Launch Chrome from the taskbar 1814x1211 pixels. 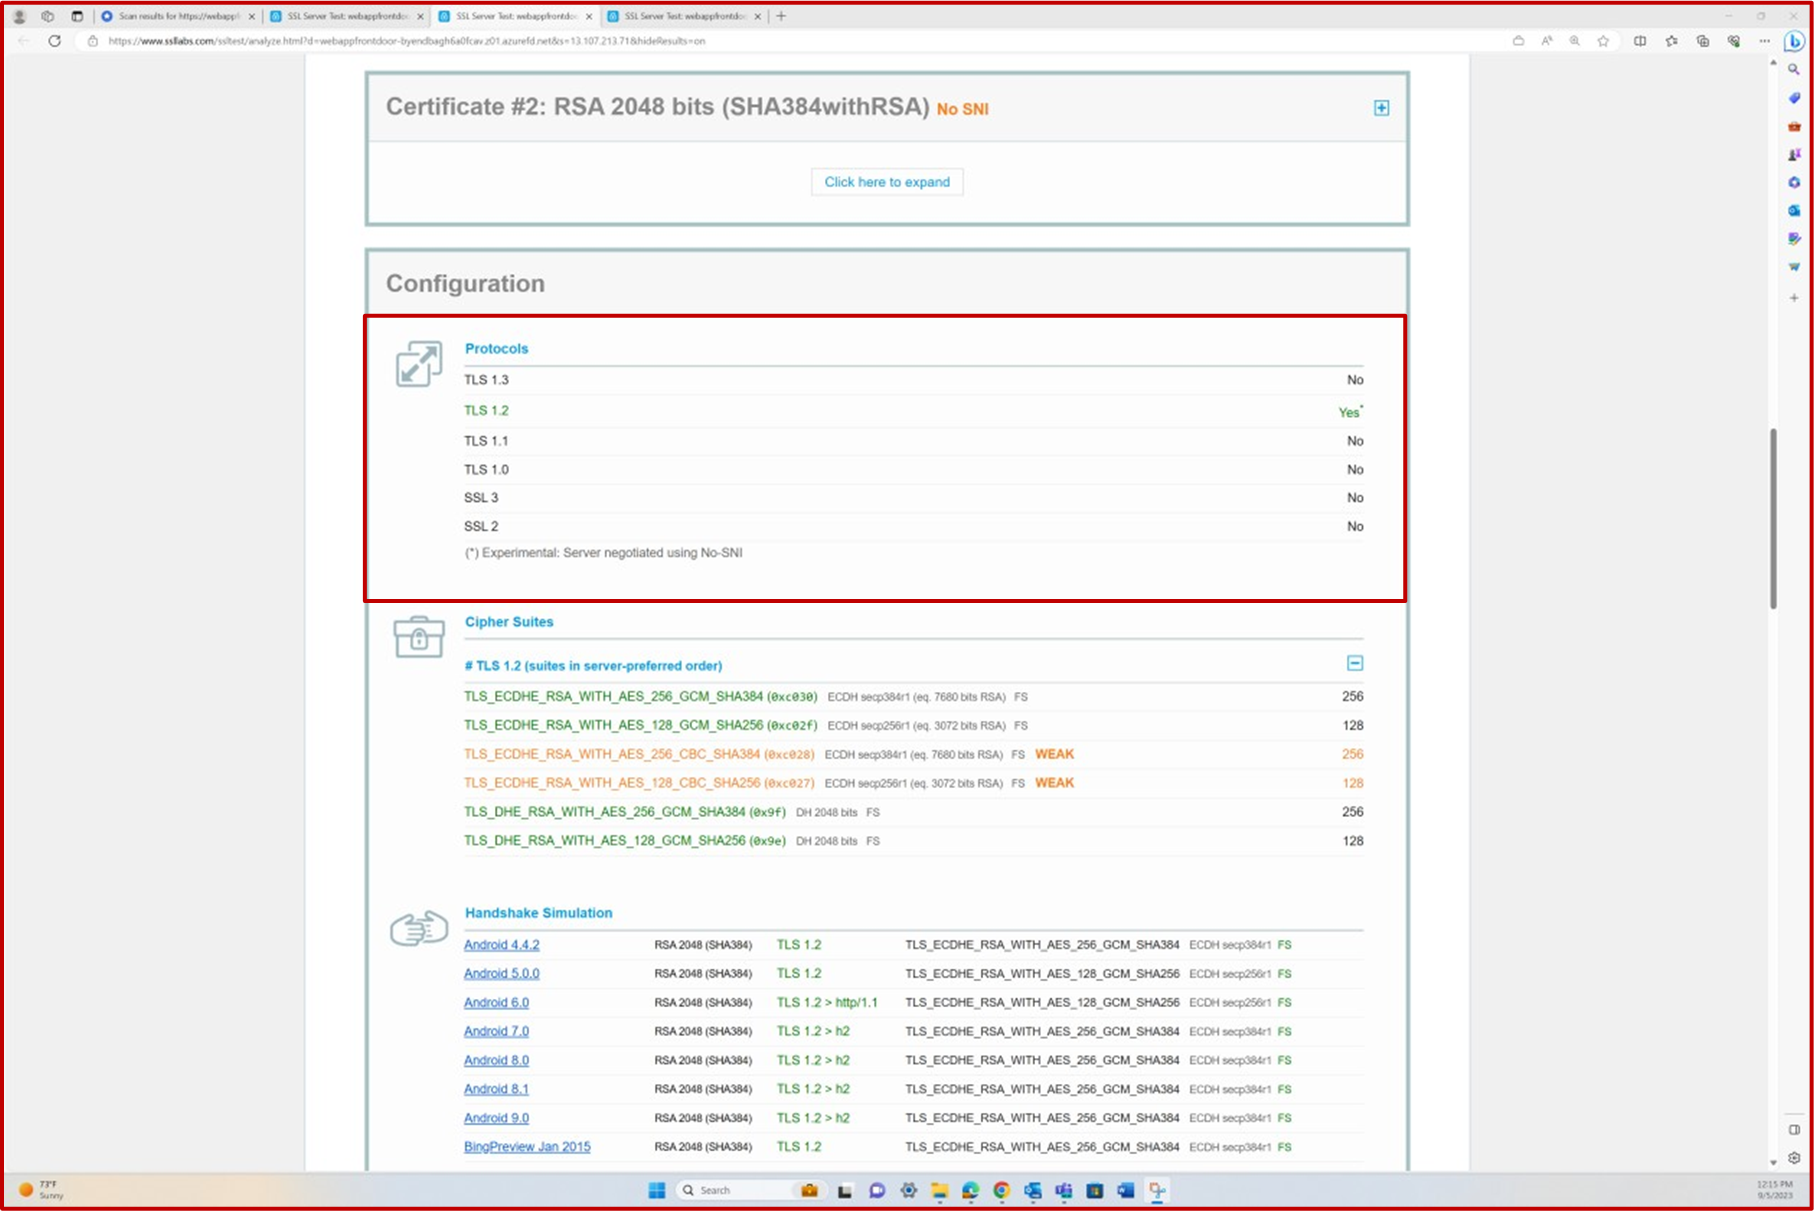pos(1001,1190)
